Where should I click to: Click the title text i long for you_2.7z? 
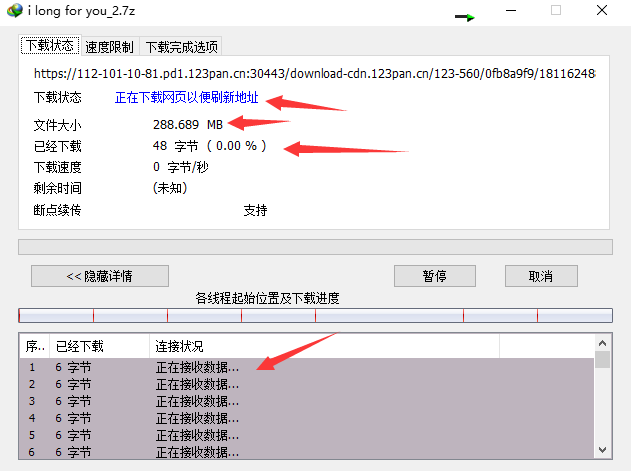81,11
